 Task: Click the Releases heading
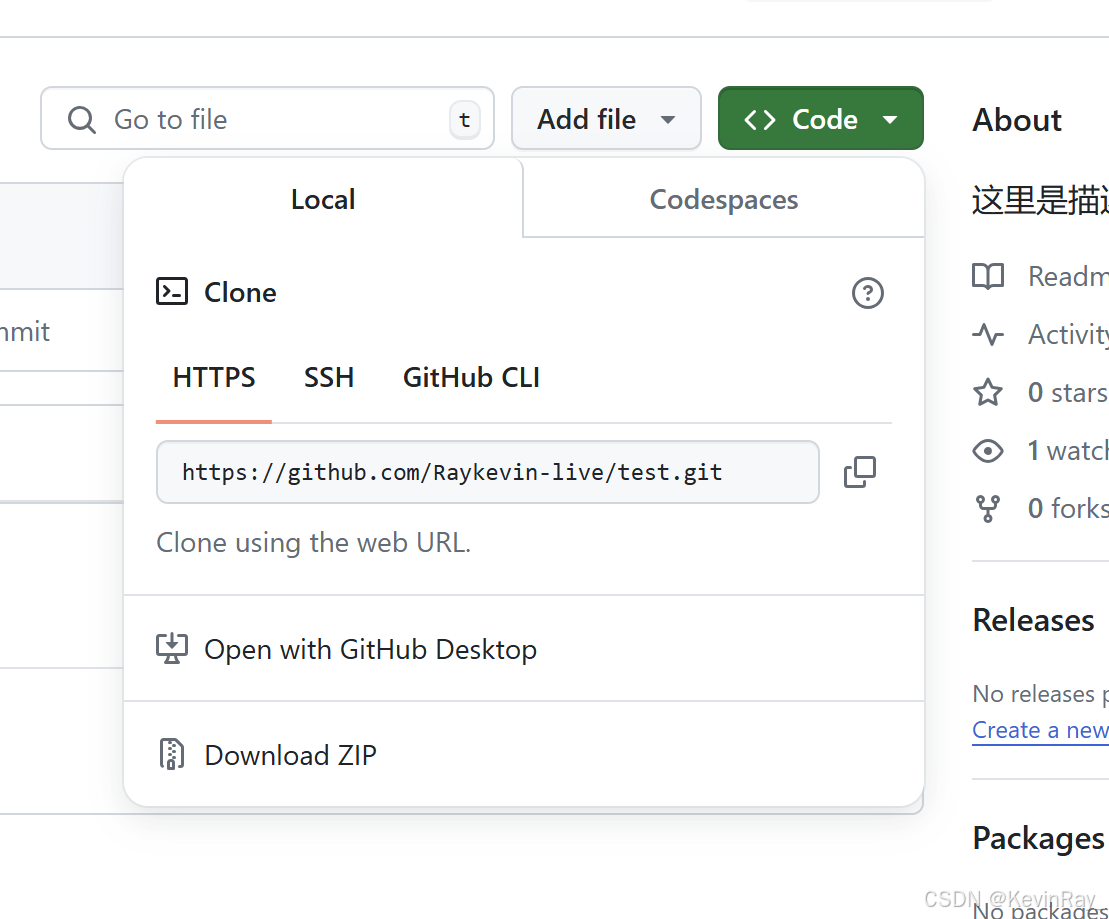click(x=1033, y=620)
